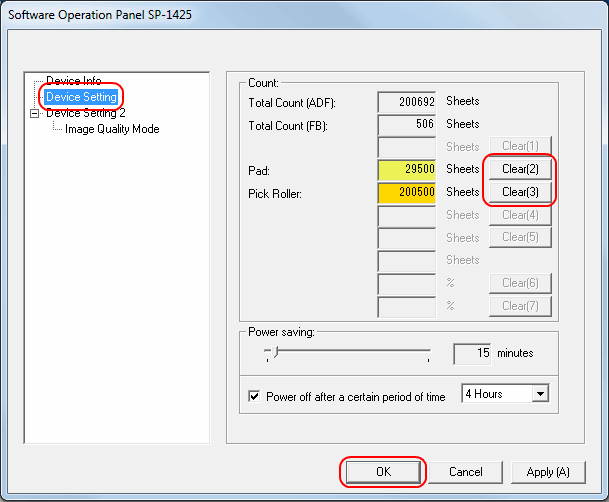Click Clear(2) to reset Pad counter

point(520,169)
